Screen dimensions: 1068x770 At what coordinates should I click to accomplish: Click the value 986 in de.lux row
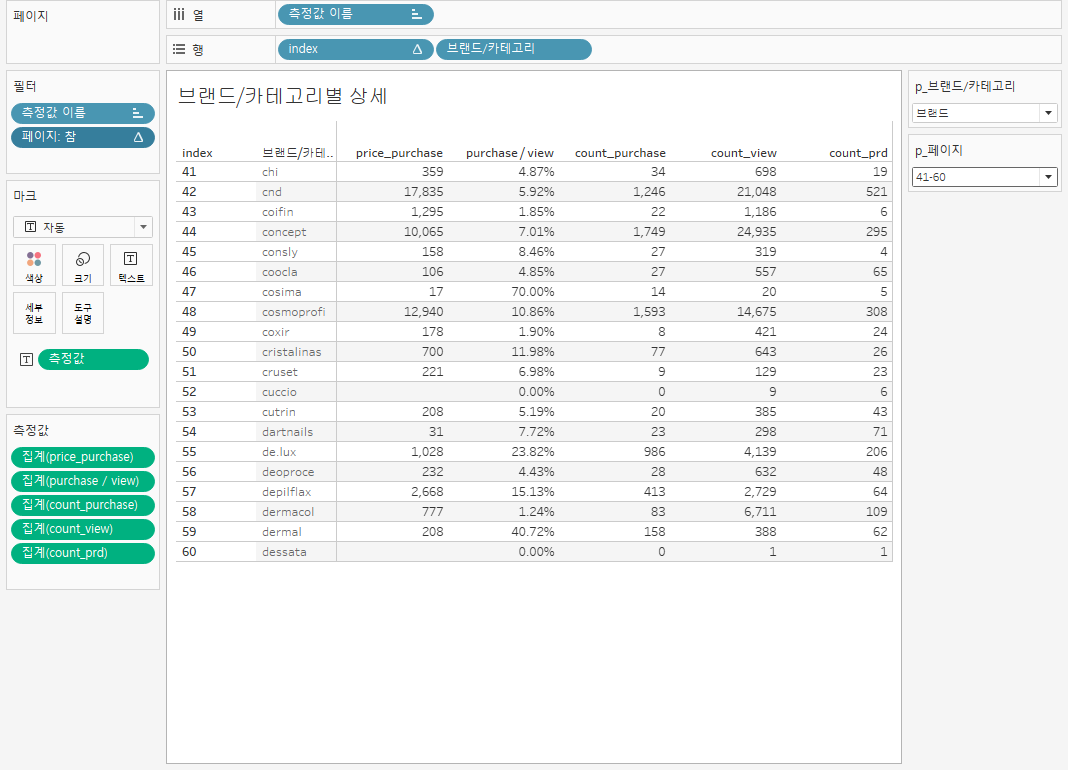coord(655,452)
